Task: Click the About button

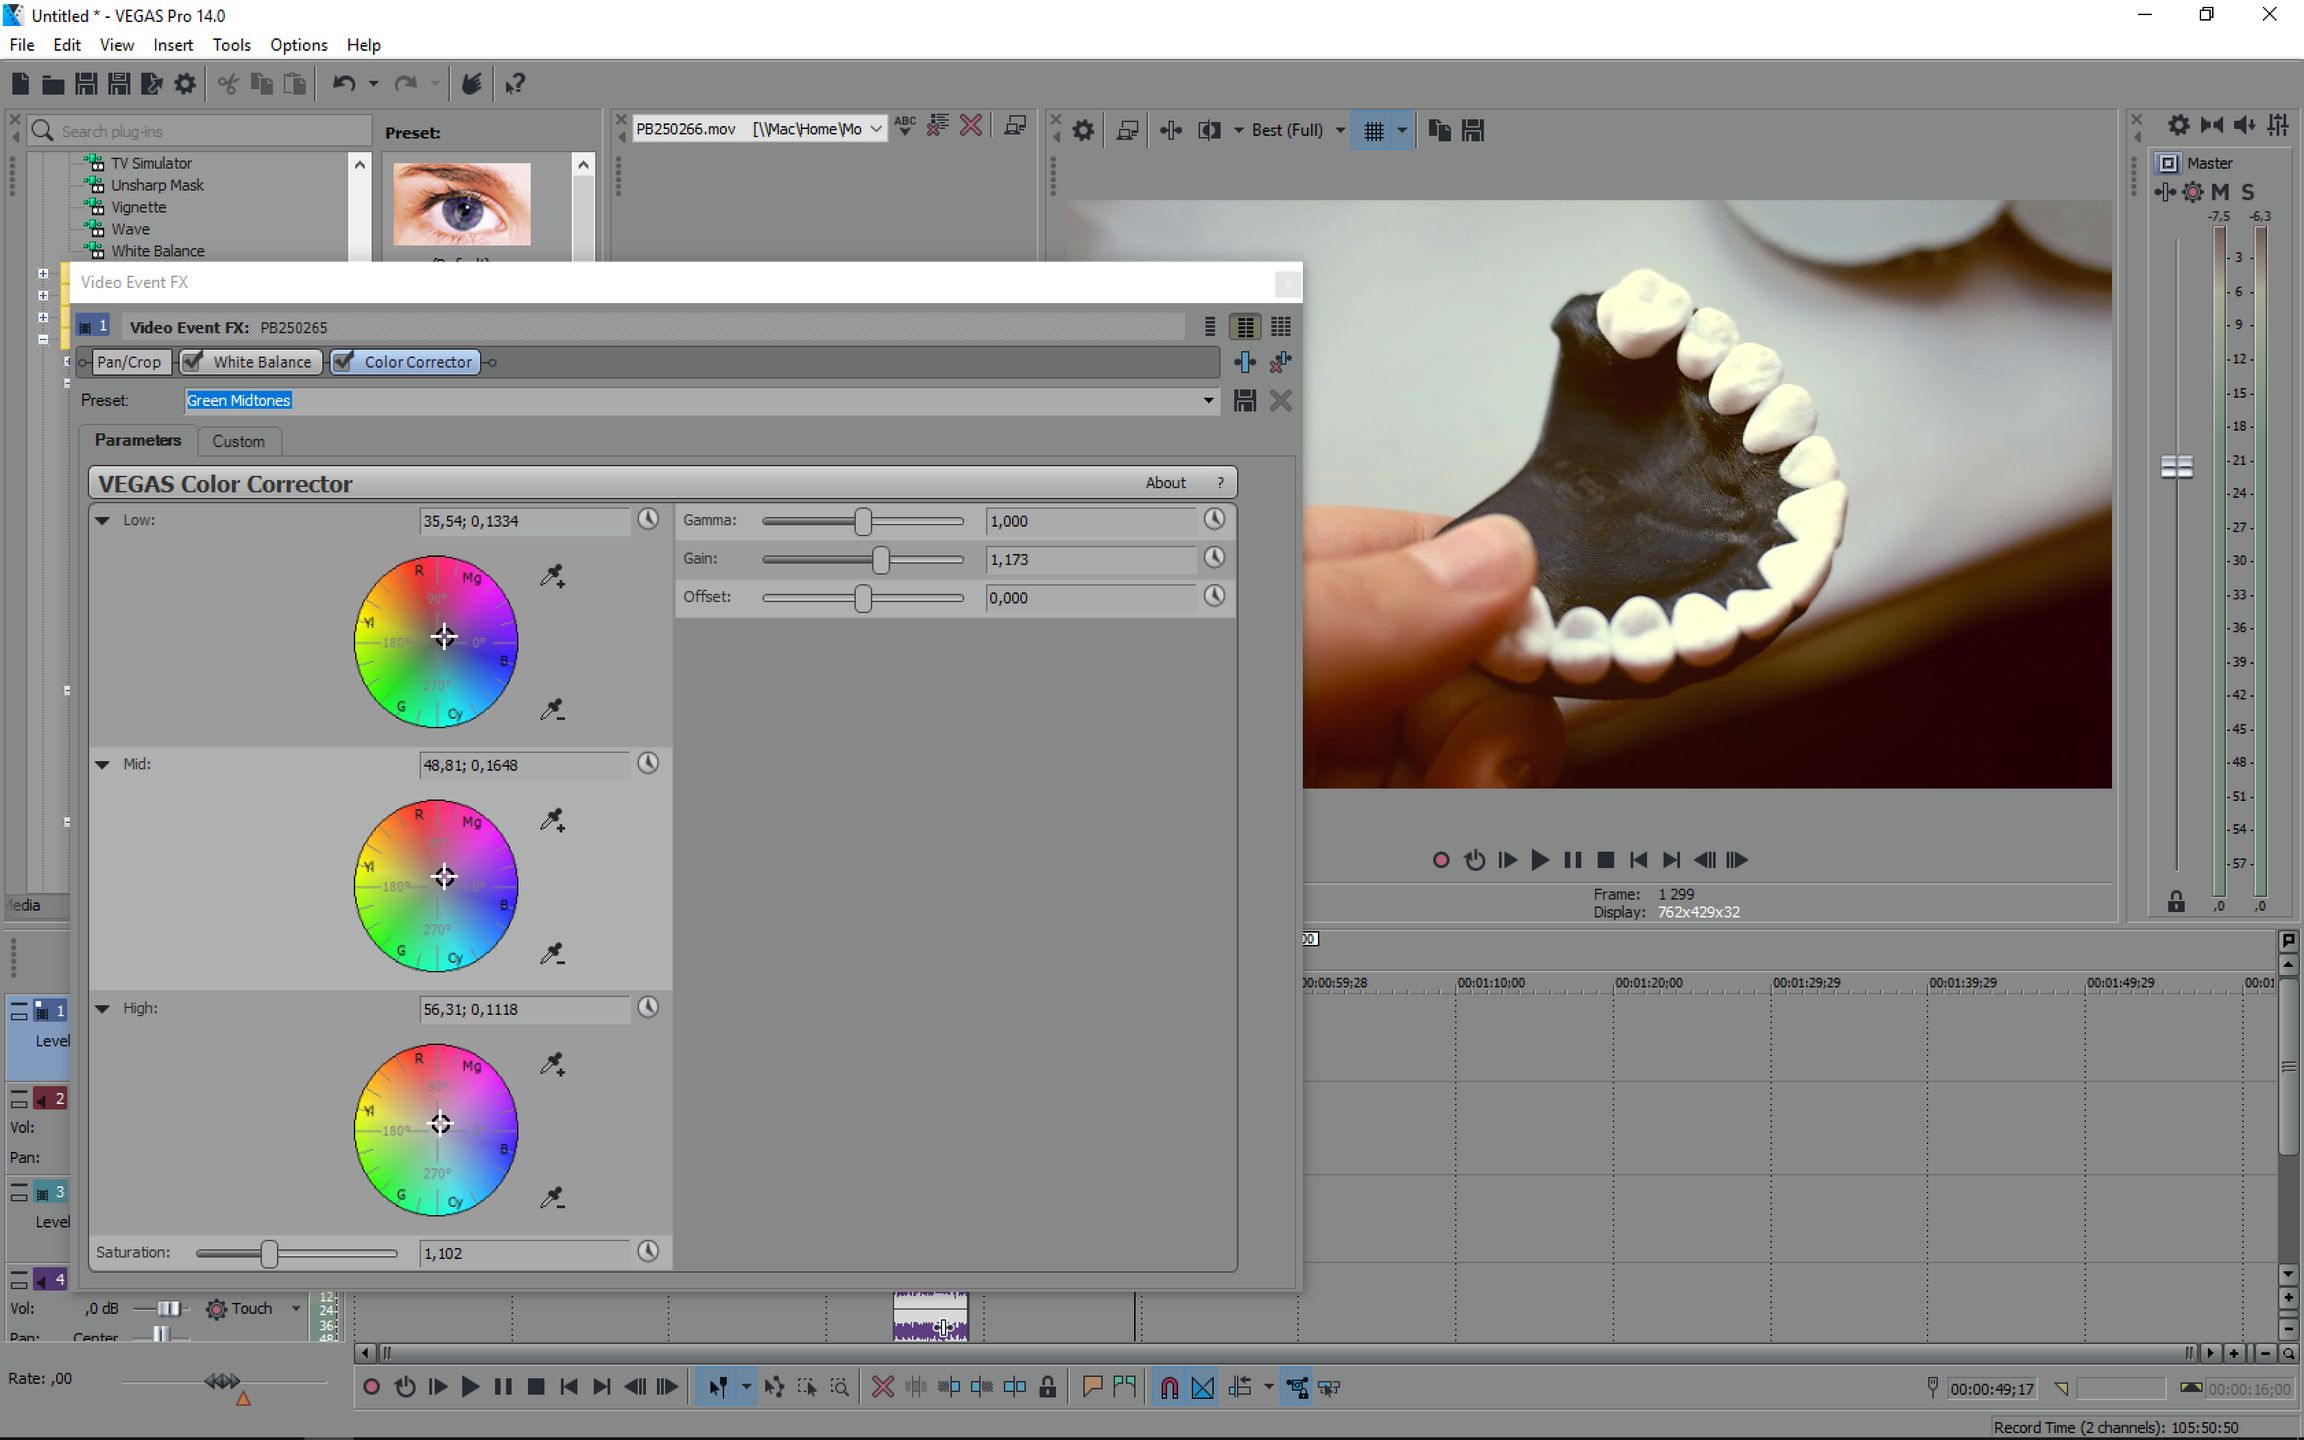Action: (x=1165, y=483)
